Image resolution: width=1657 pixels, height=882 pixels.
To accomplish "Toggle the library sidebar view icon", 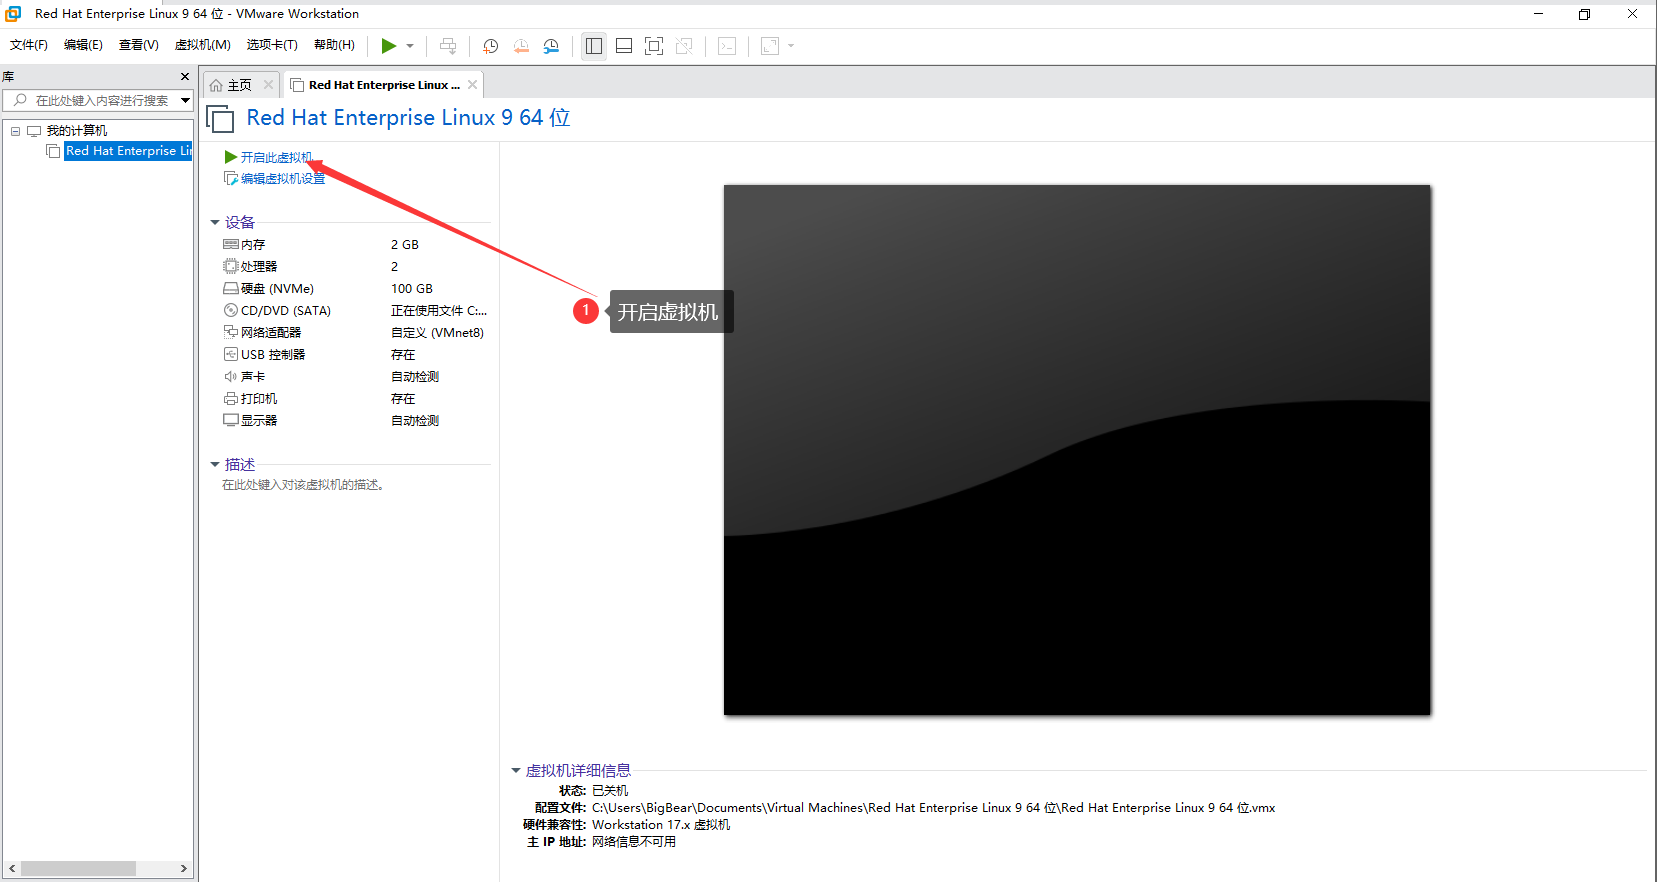I will click(594, 46).
